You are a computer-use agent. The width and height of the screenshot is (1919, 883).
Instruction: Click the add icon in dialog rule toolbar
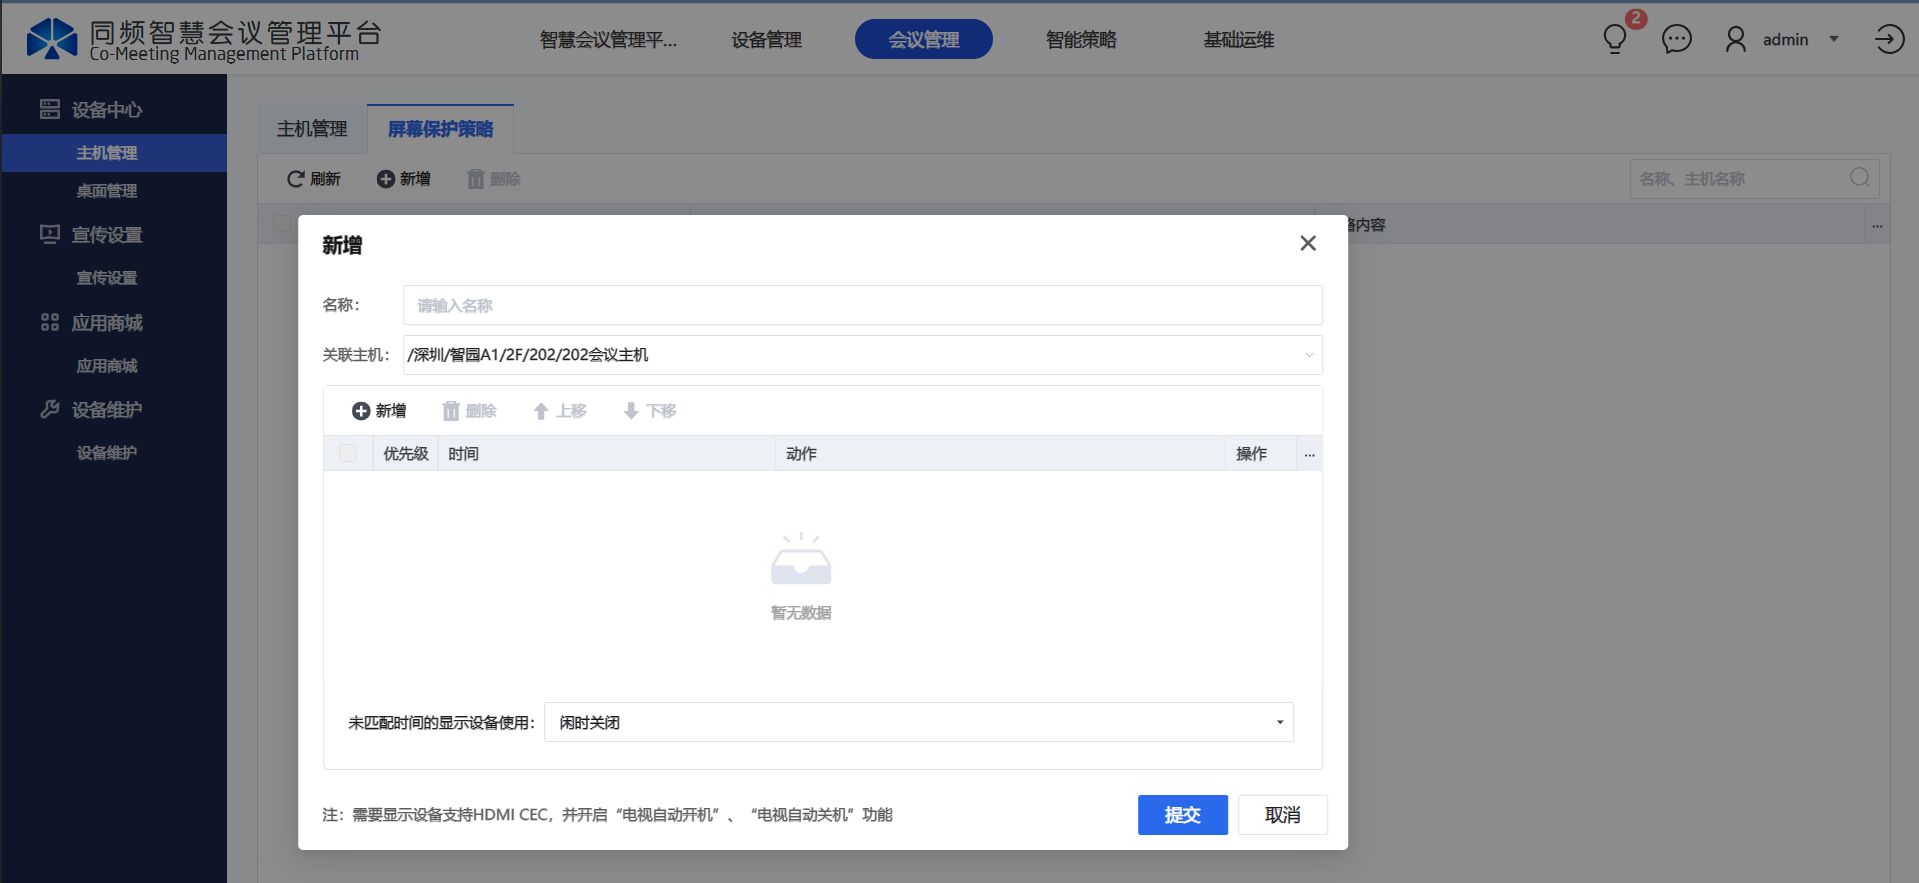coord(361,411)
